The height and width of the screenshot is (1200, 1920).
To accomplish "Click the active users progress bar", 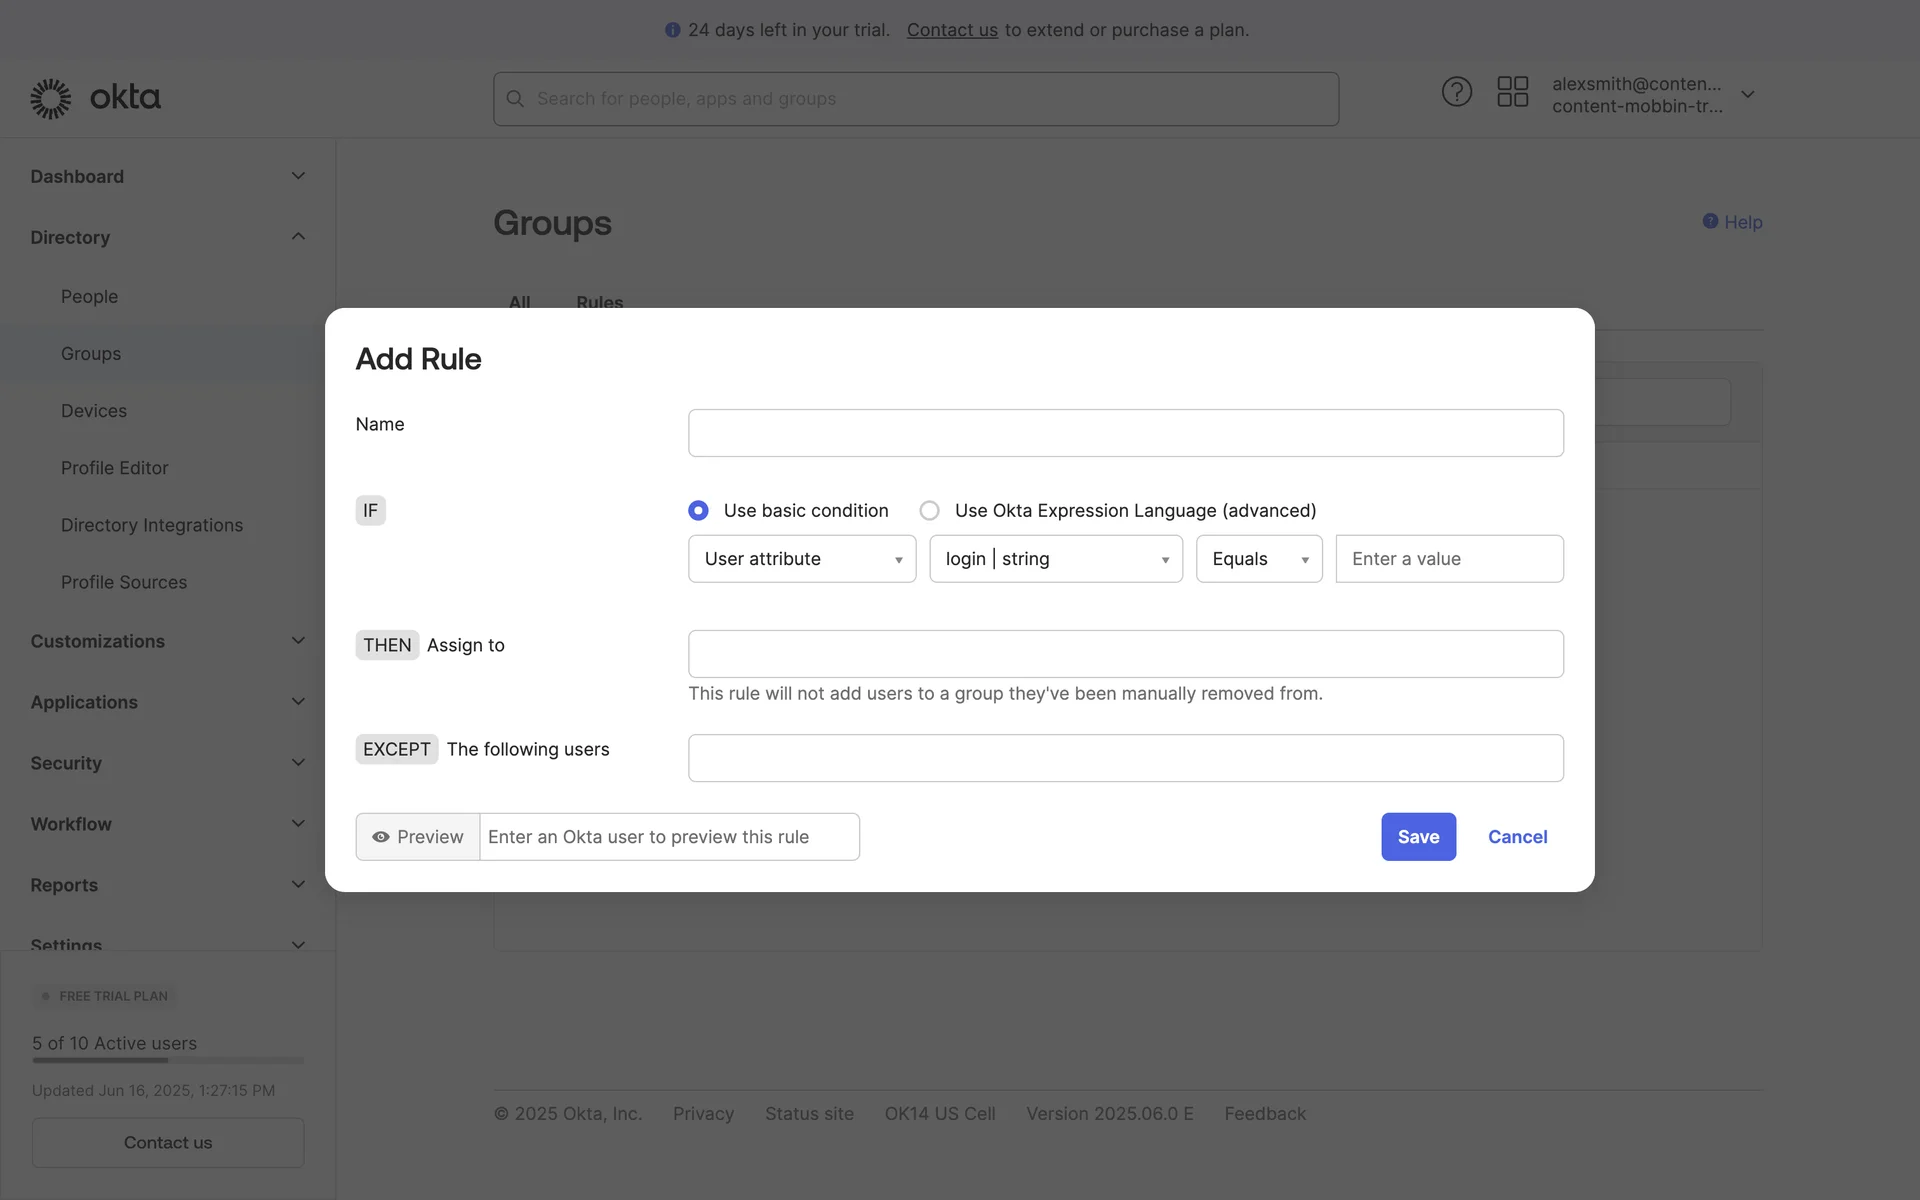I will (167, 1060).
